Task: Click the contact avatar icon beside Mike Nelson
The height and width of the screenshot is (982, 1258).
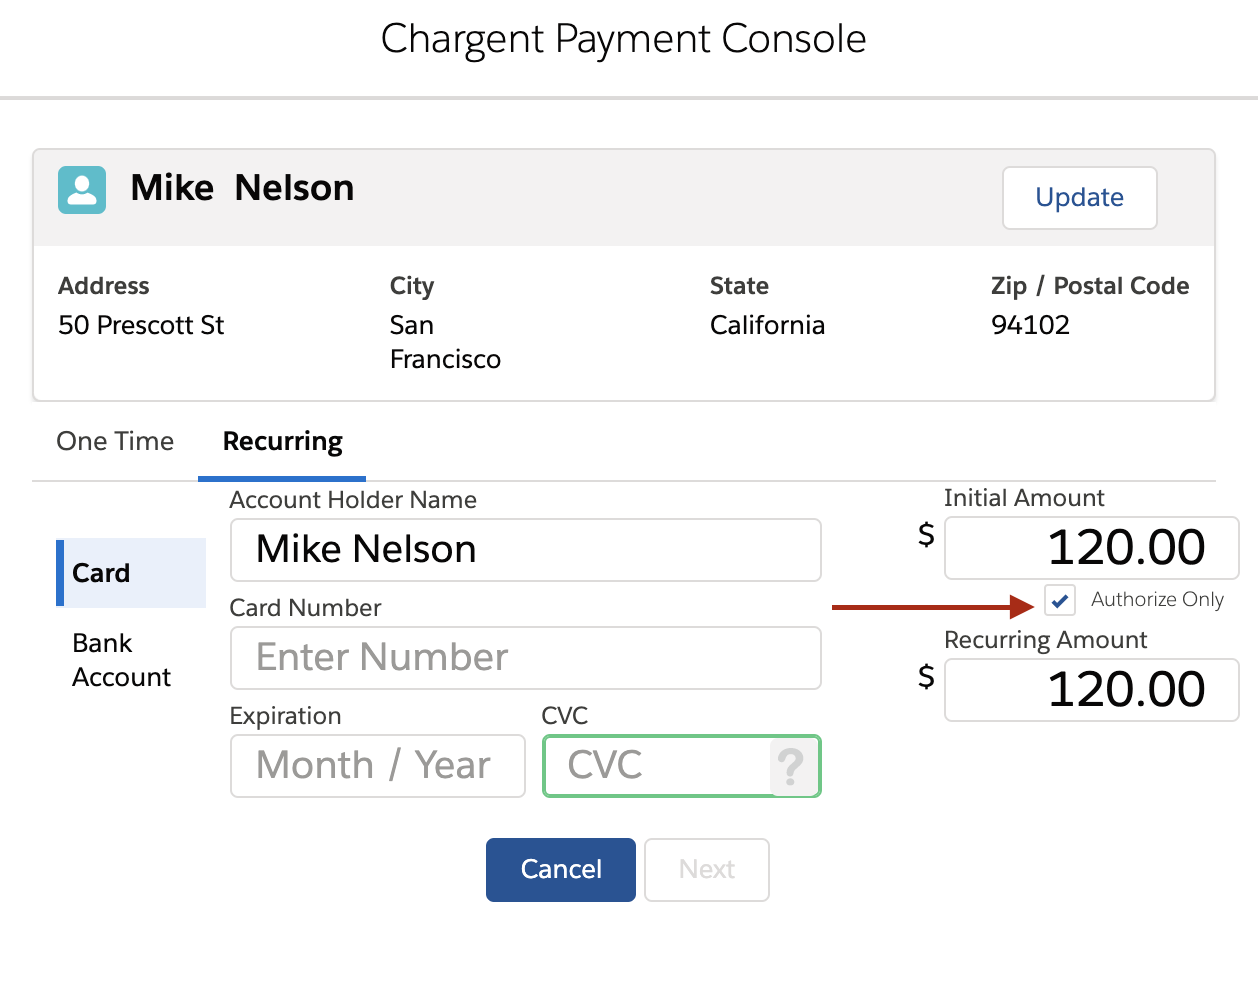Action: click(x=81, y=189)
